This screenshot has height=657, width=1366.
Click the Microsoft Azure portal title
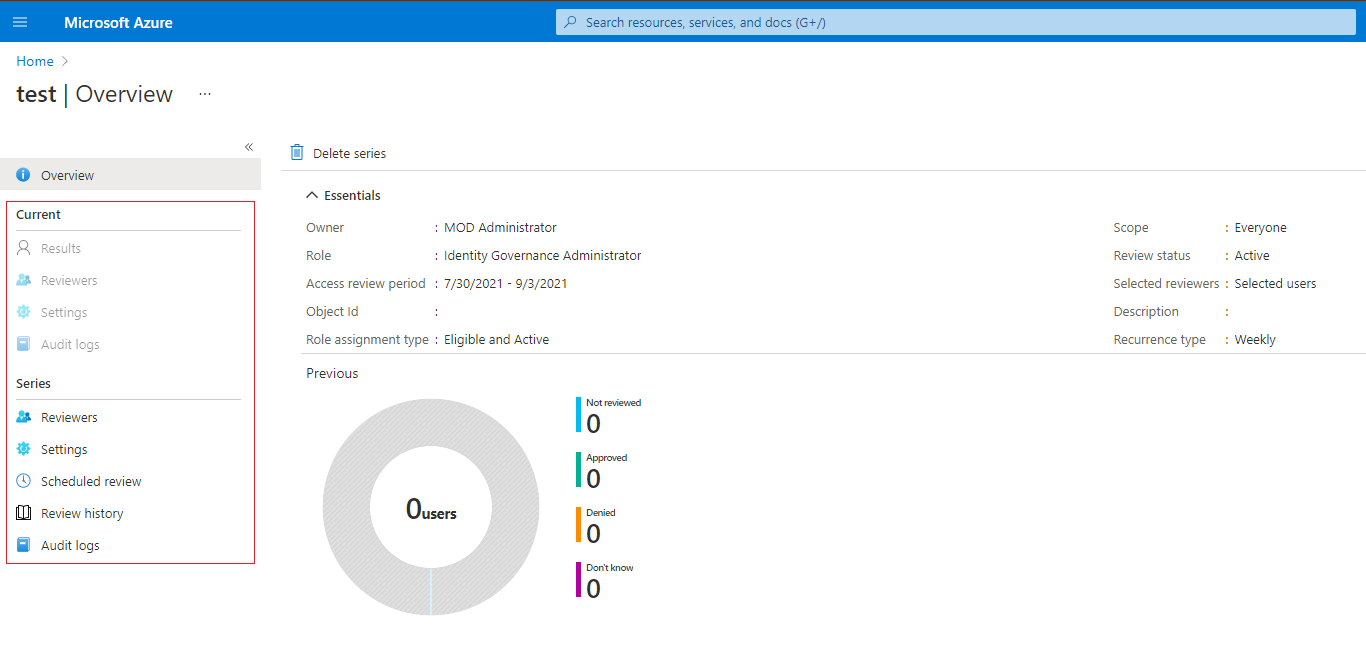[118, 22]
